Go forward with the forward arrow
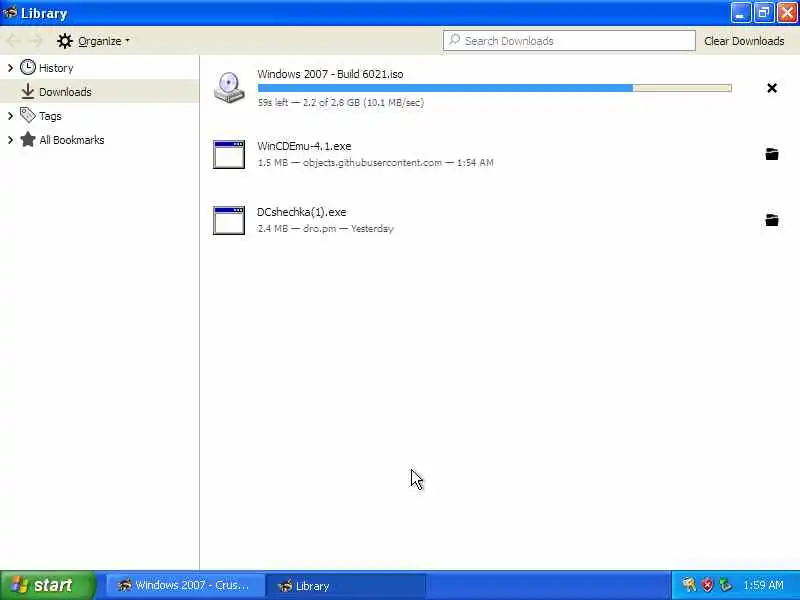The image size is (800, 600). [36, 41]
